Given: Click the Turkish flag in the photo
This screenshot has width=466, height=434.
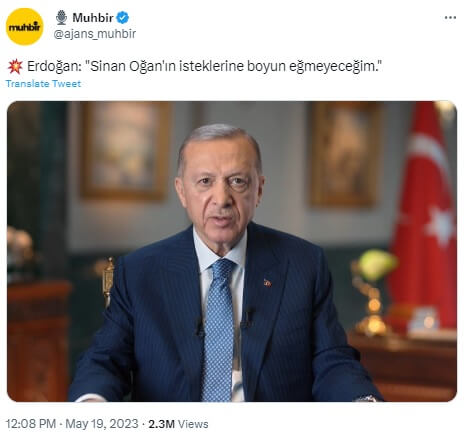Looking at the screenshot, I should pos(424,215).
